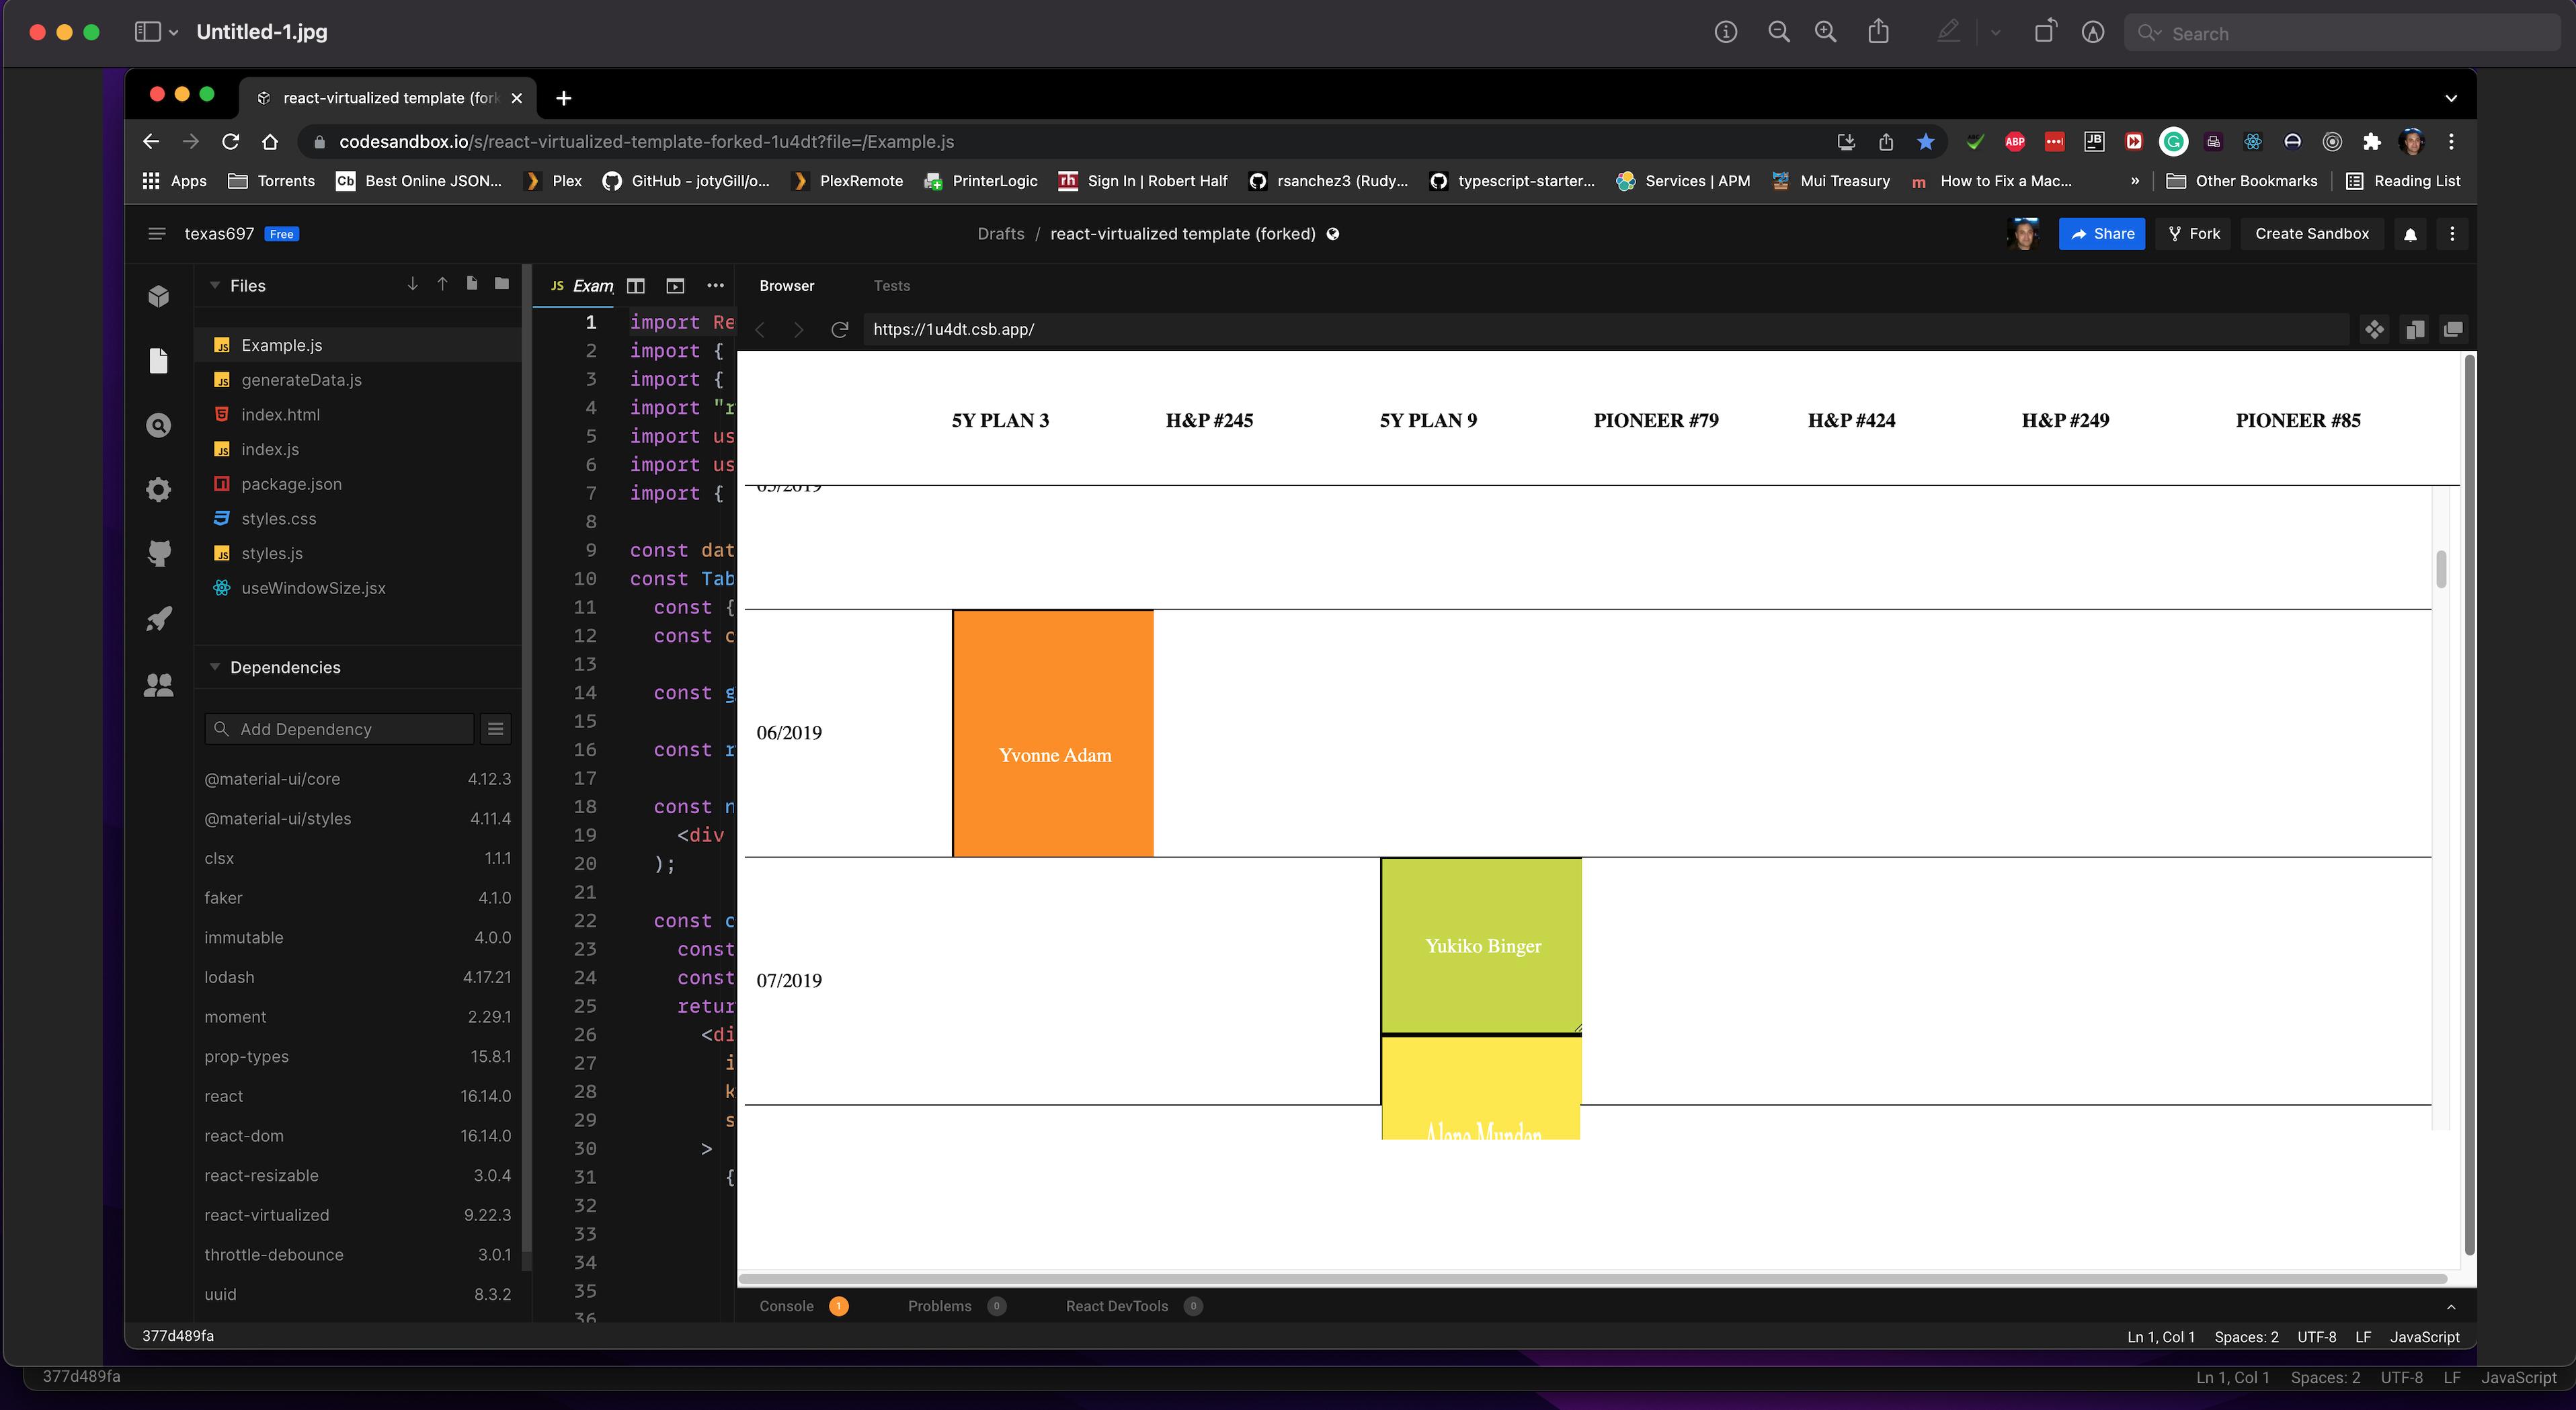Open Other Bookmarks folder
Viewport: 2576px width, 1410px height.
tap(2241, 181)
